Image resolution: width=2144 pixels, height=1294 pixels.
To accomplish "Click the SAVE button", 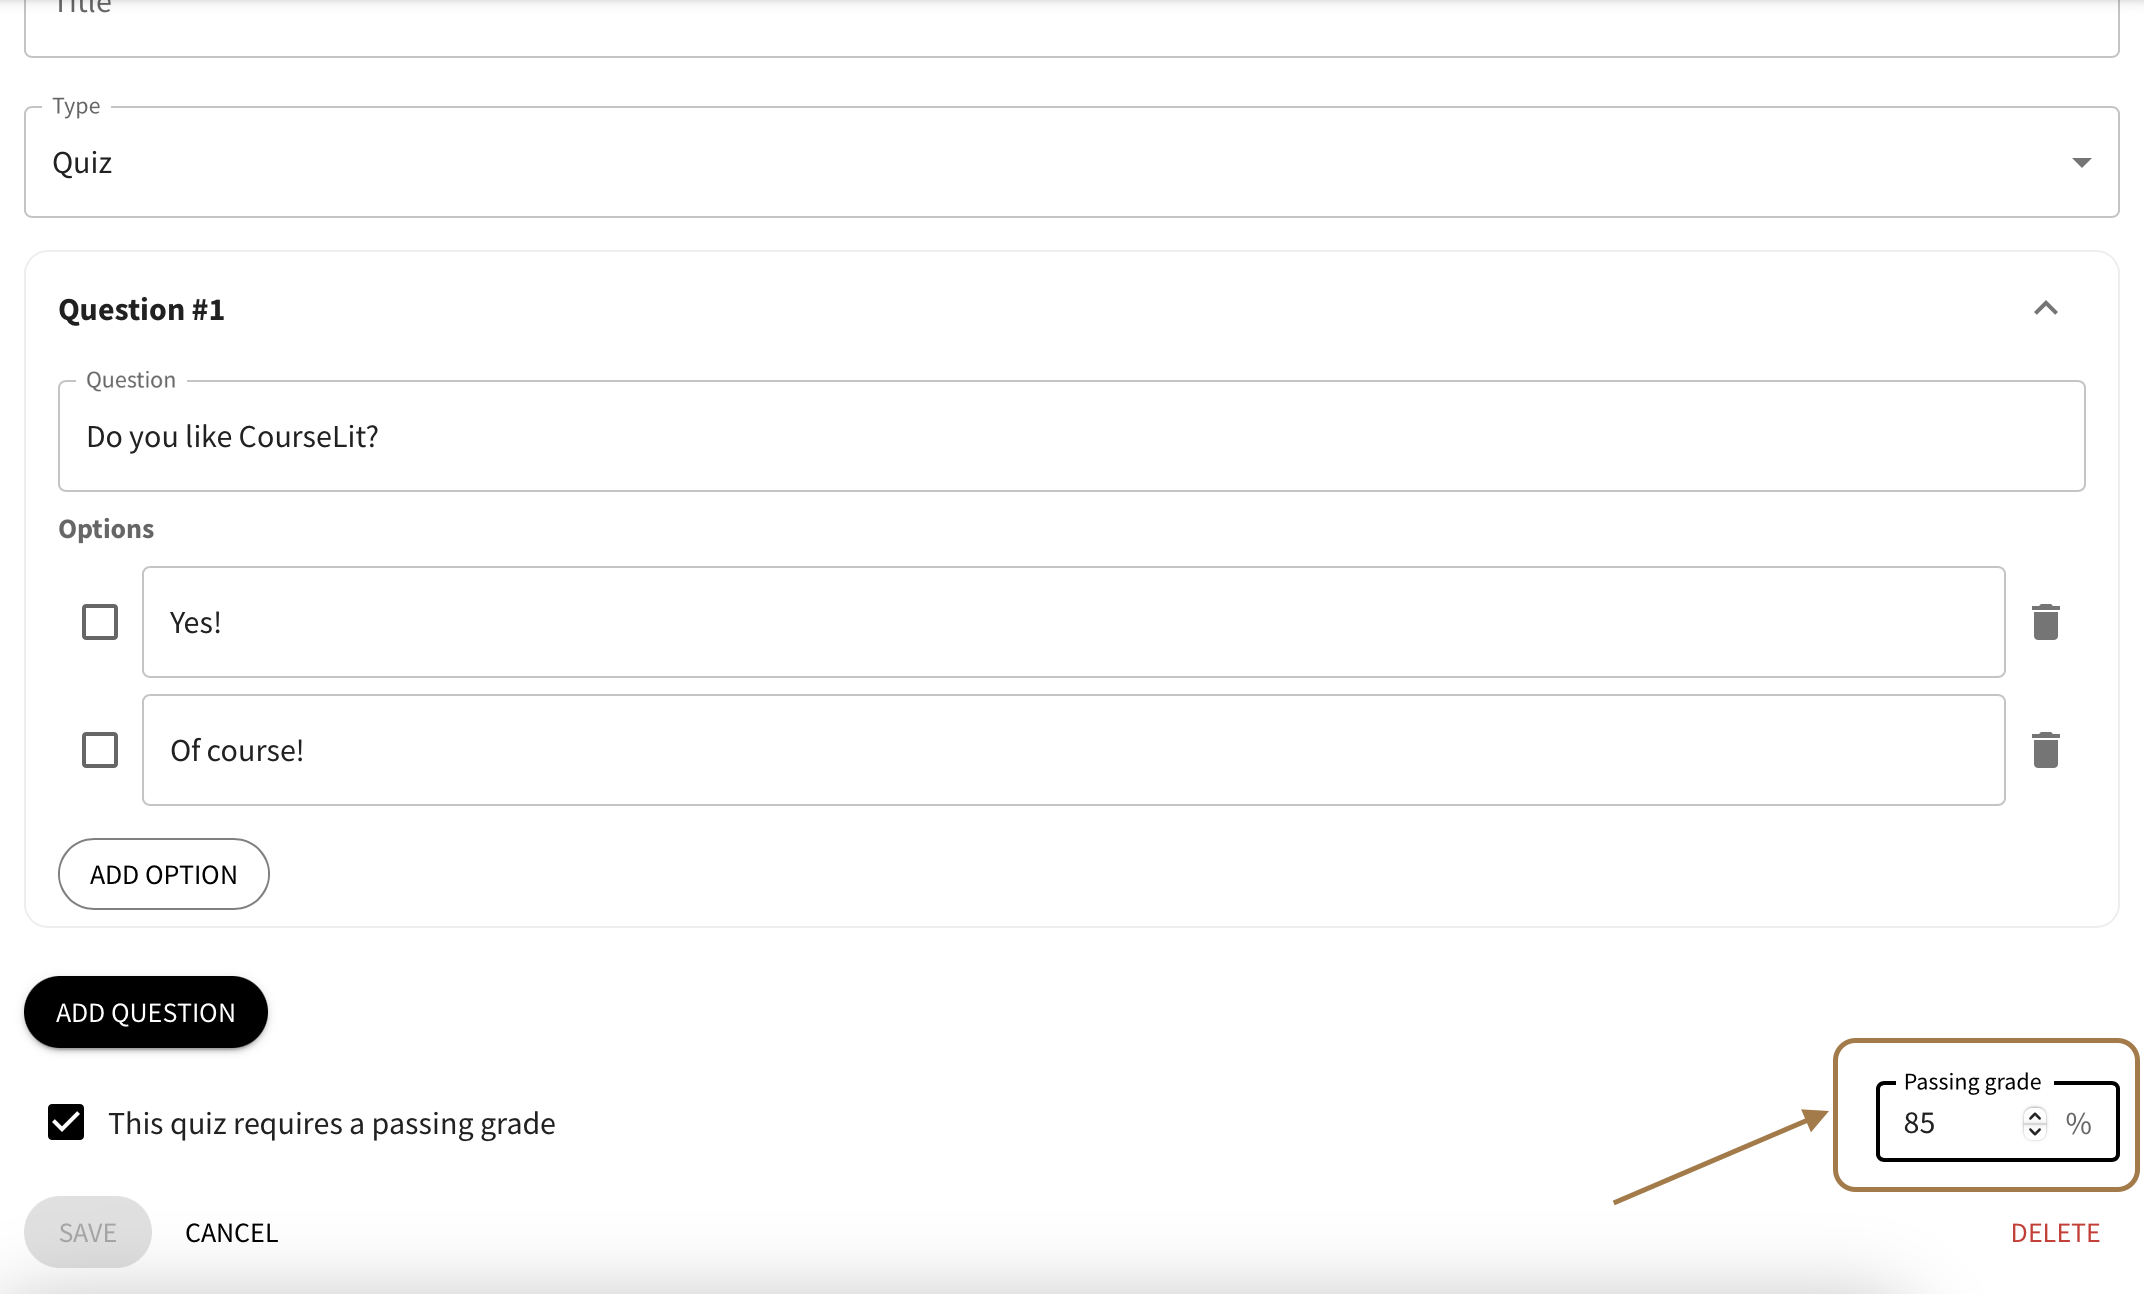I will [88, 1232].
